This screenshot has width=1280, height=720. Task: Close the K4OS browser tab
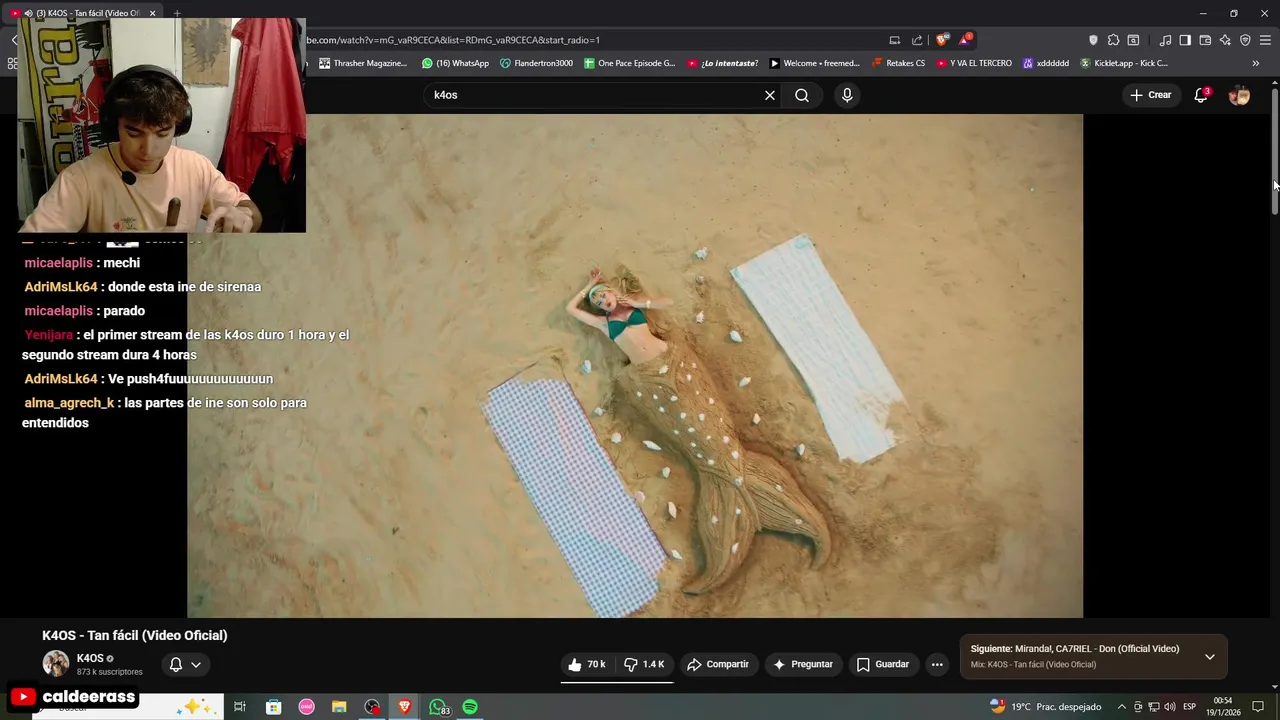(x=153, y=13)
